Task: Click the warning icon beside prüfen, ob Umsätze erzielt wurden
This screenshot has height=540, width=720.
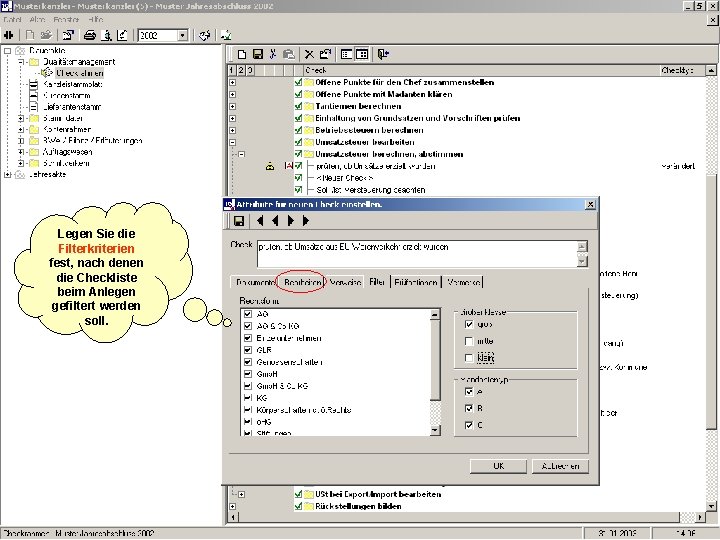Action: (270, 166)
